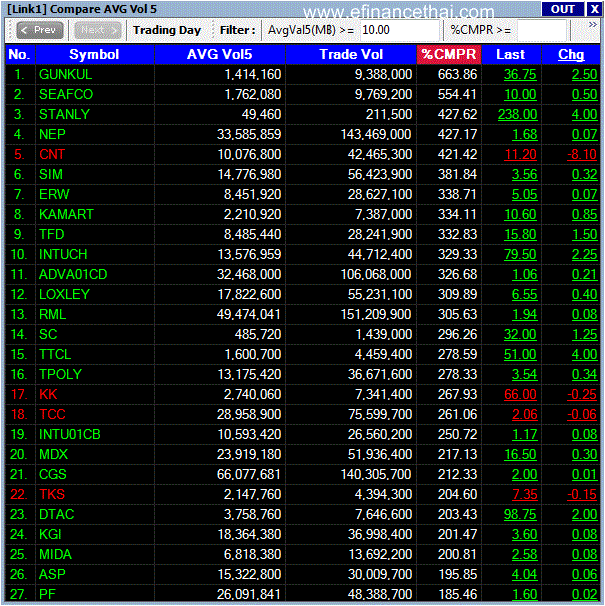Click the OUT button in title bar
This screenshot has width=605, height=606.
click(x=562, y=9)
